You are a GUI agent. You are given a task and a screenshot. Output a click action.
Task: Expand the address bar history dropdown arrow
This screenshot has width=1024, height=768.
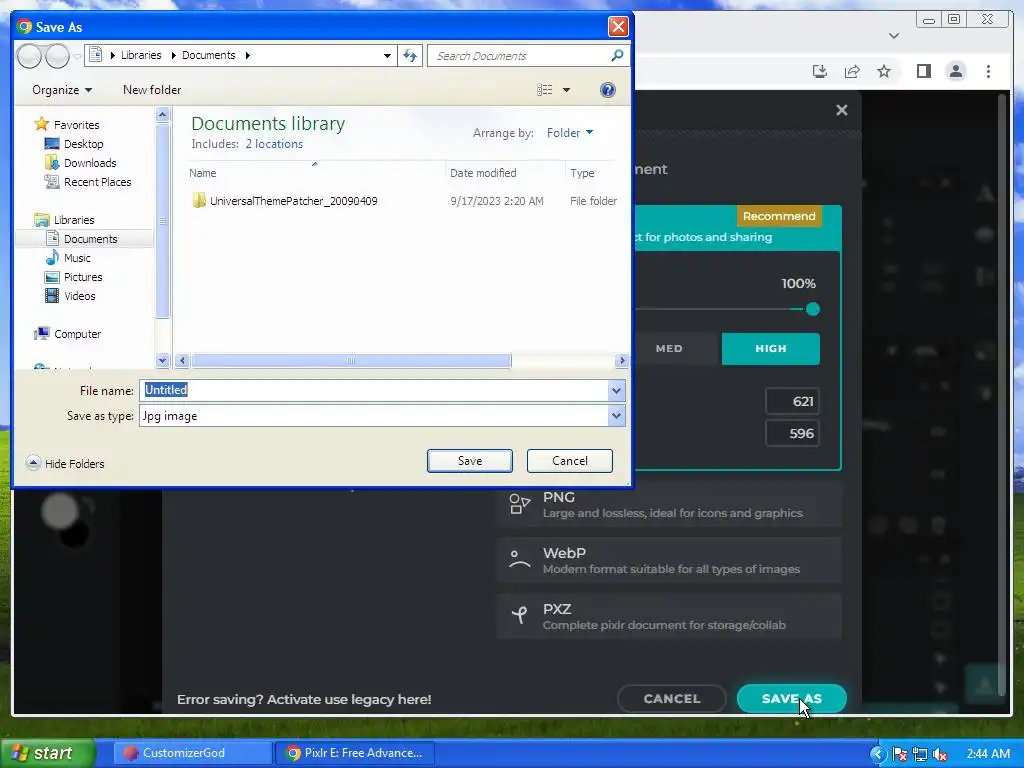point(387,56)
